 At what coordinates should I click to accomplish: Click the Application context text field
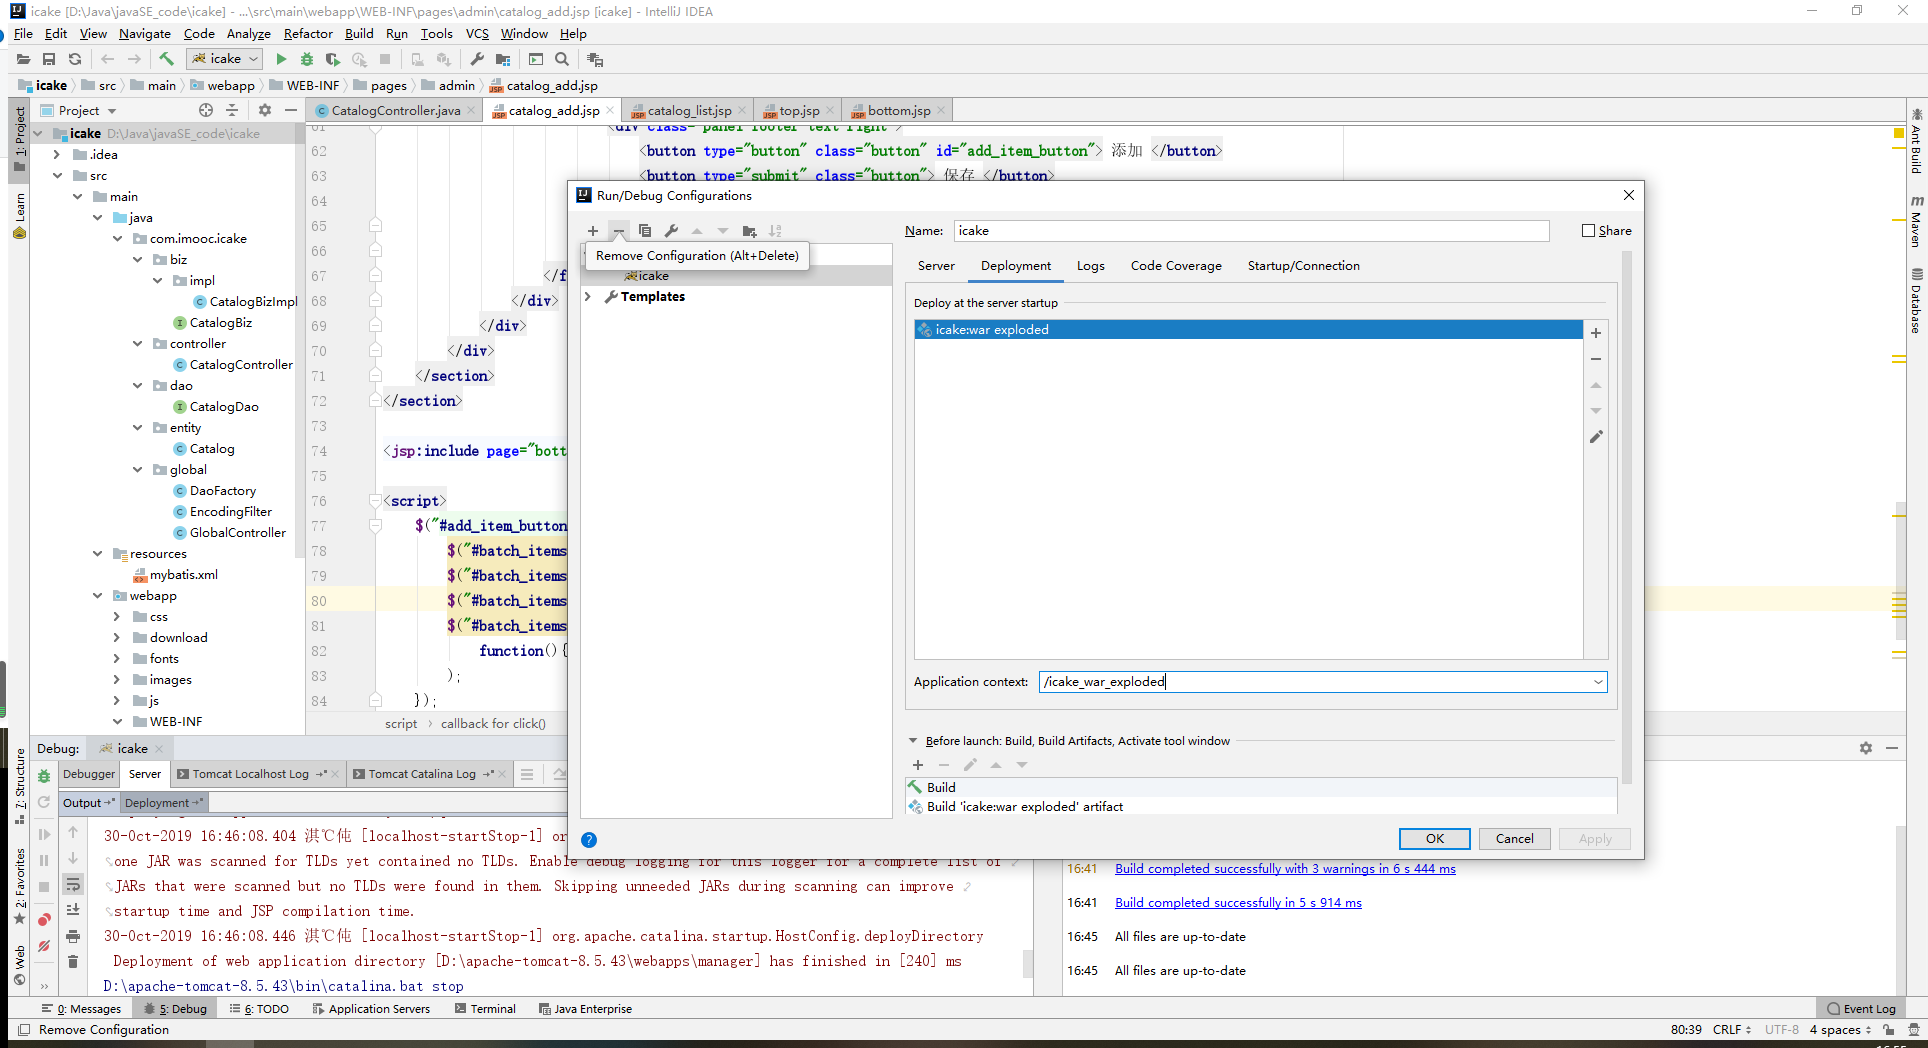1313,682
